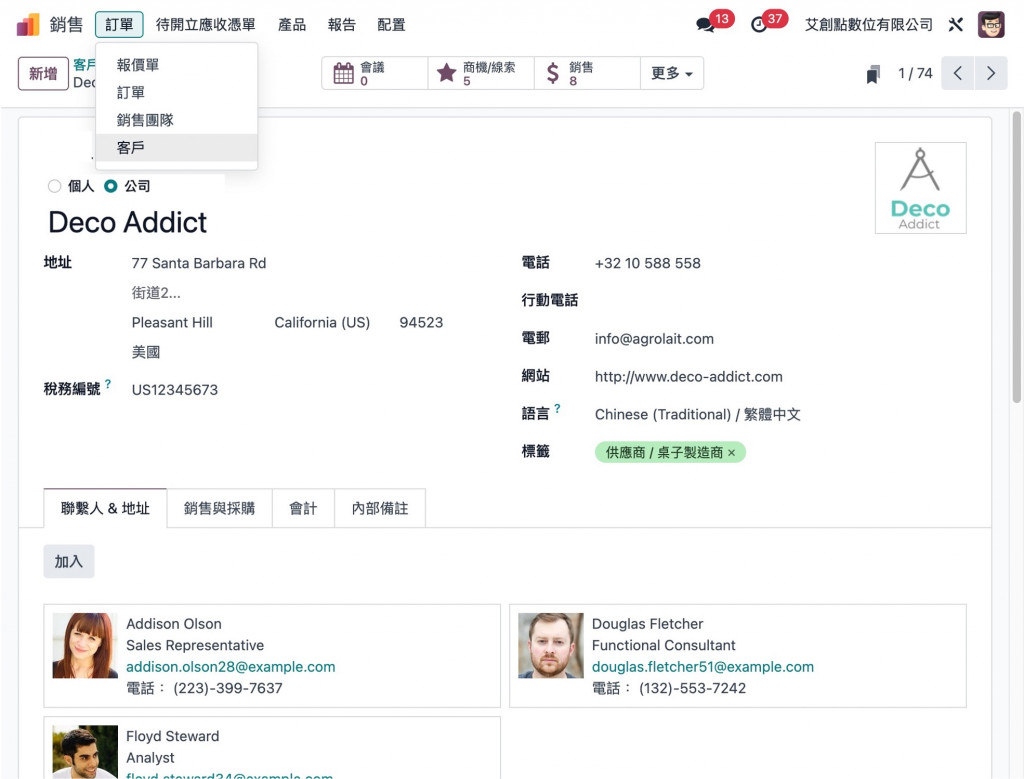Viewport: 1024px width, 779px height.
Task: Click the Deco Addict company logo image
Action: point(920,188)
